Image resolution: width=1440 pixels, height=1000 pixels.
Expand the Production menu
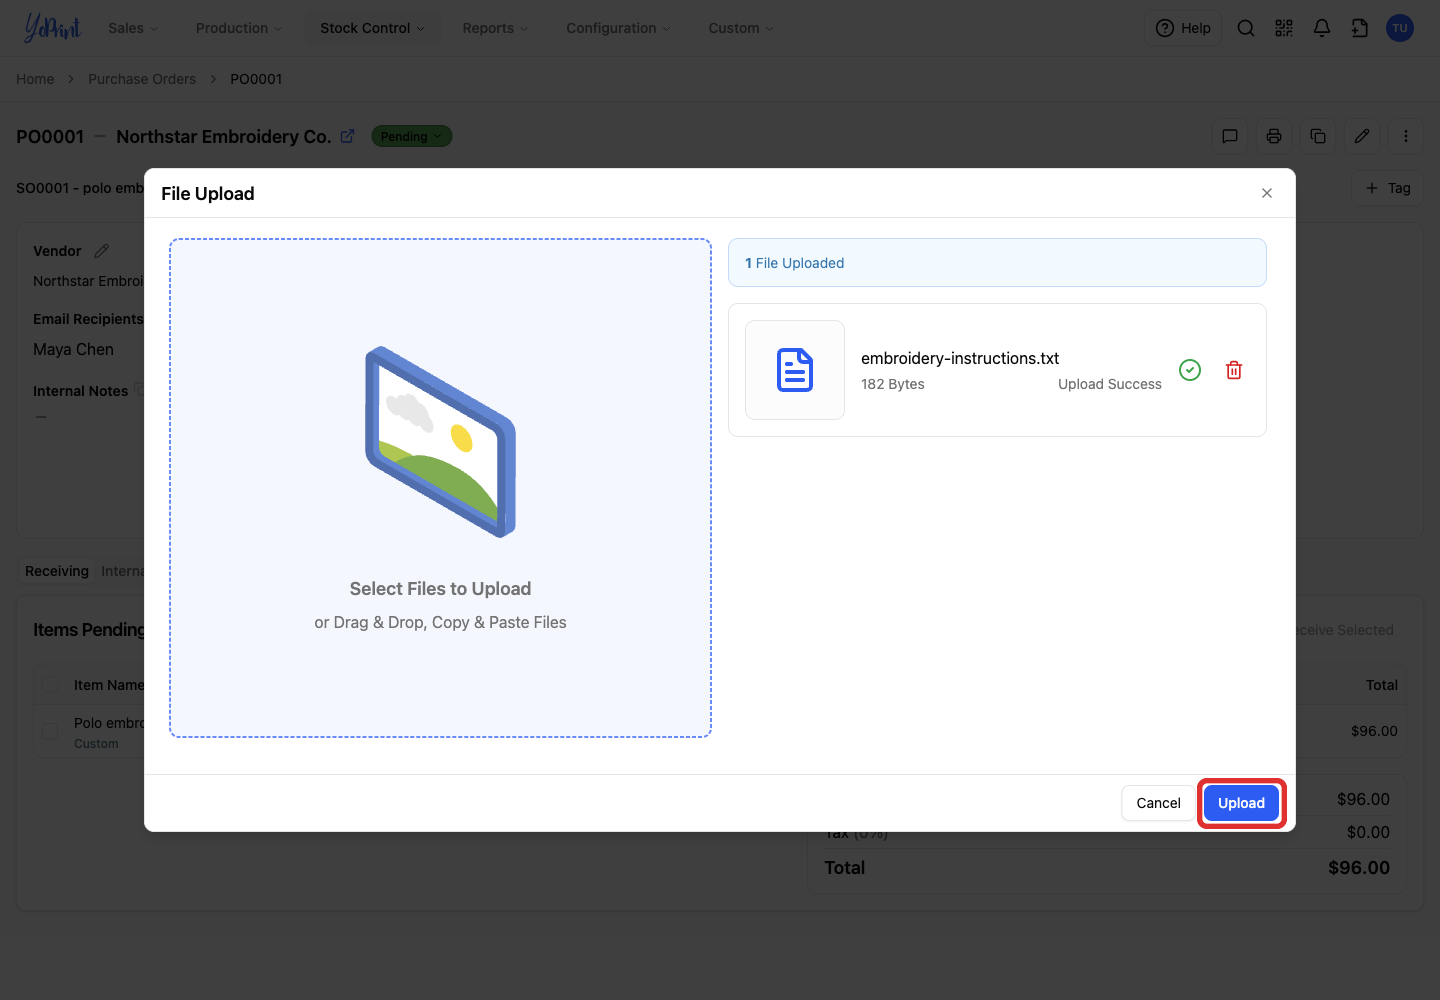[239, 28]
